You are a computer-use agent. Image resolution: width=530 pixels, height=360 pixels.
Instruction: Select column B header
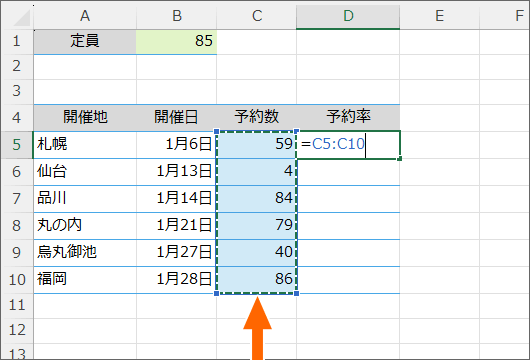click(x=176, y=16)
